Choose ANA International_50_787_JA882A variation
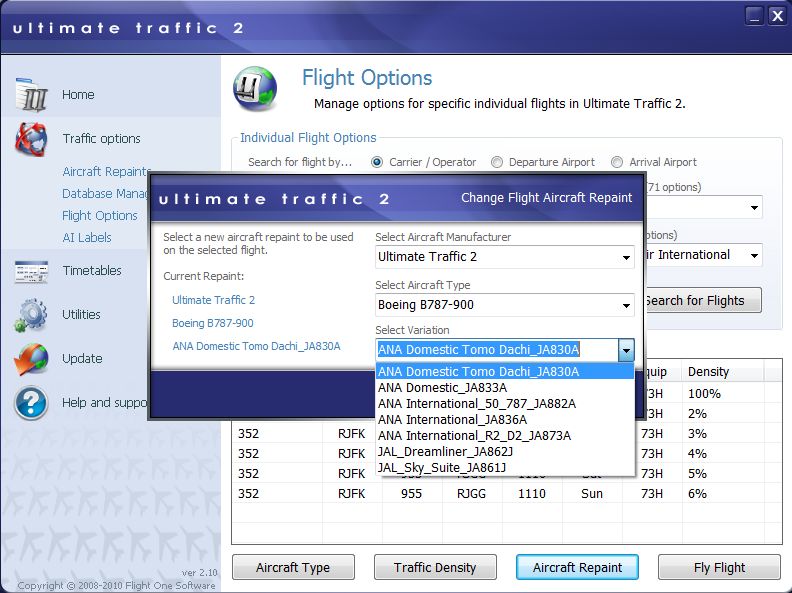The height and width of the screenshot is (593, 792). pos(505,404)
